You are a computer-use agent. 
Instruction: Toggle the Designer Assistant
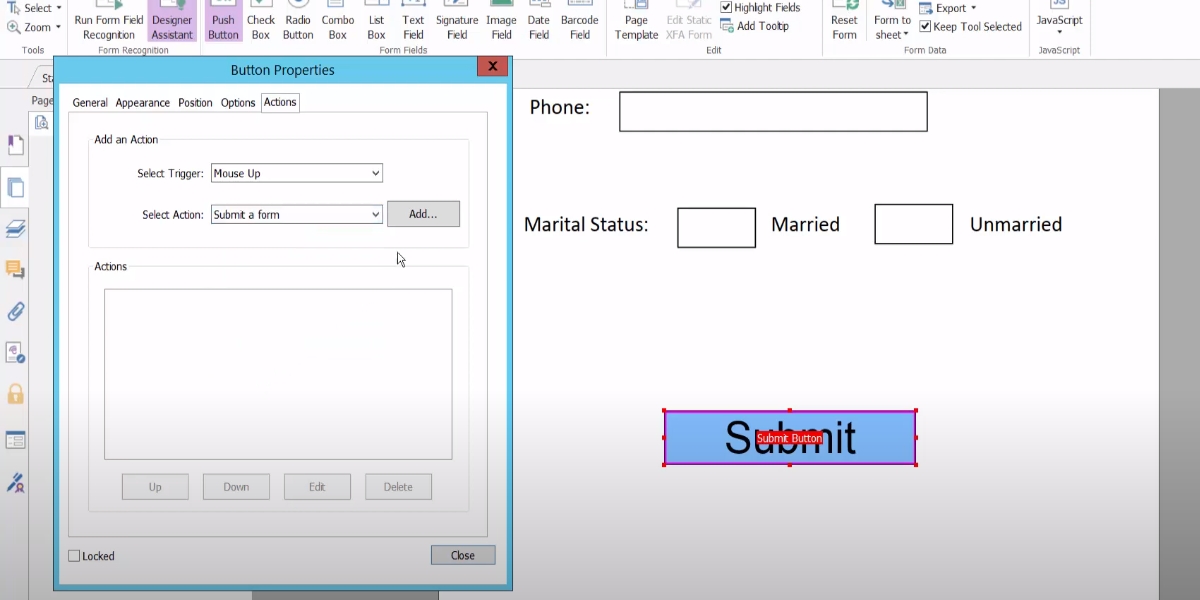coord(172,21)
